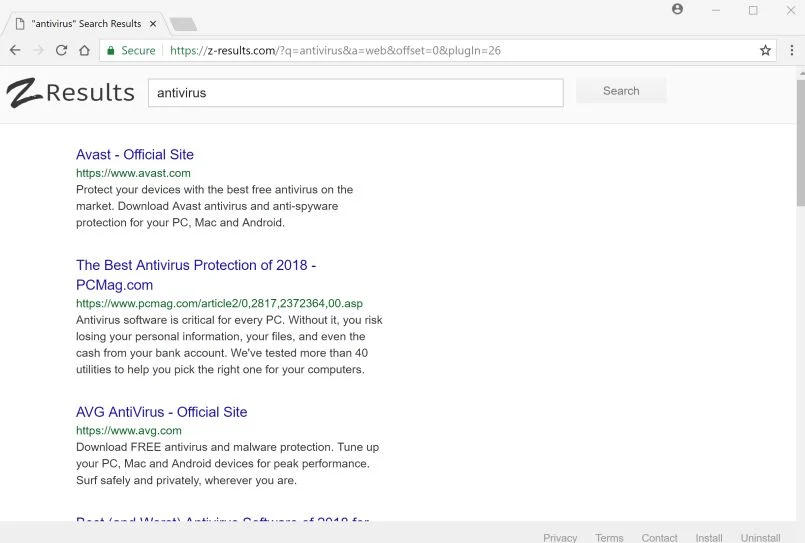Go back using the browser back arrow

click(15, 50)
